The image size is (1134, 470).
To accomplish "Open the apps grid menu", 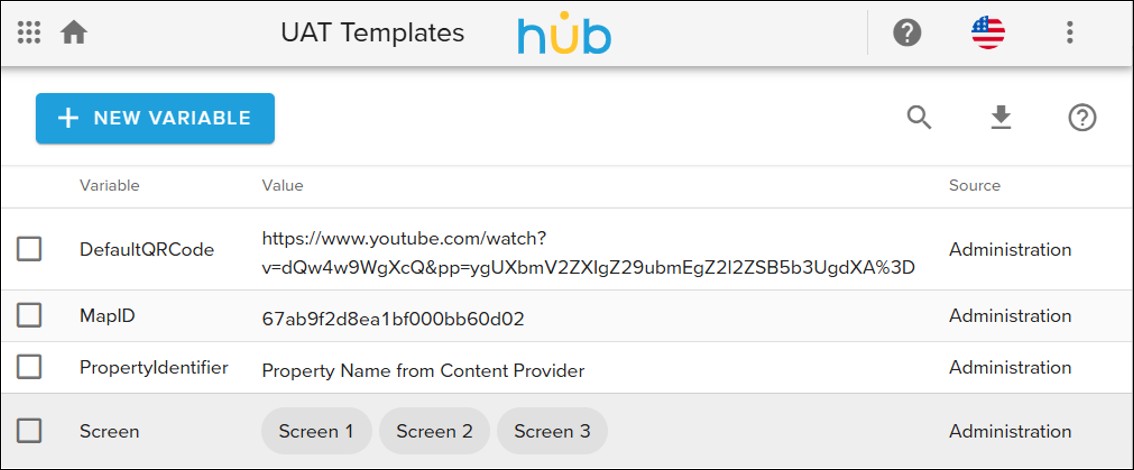I will pos(29,33).
